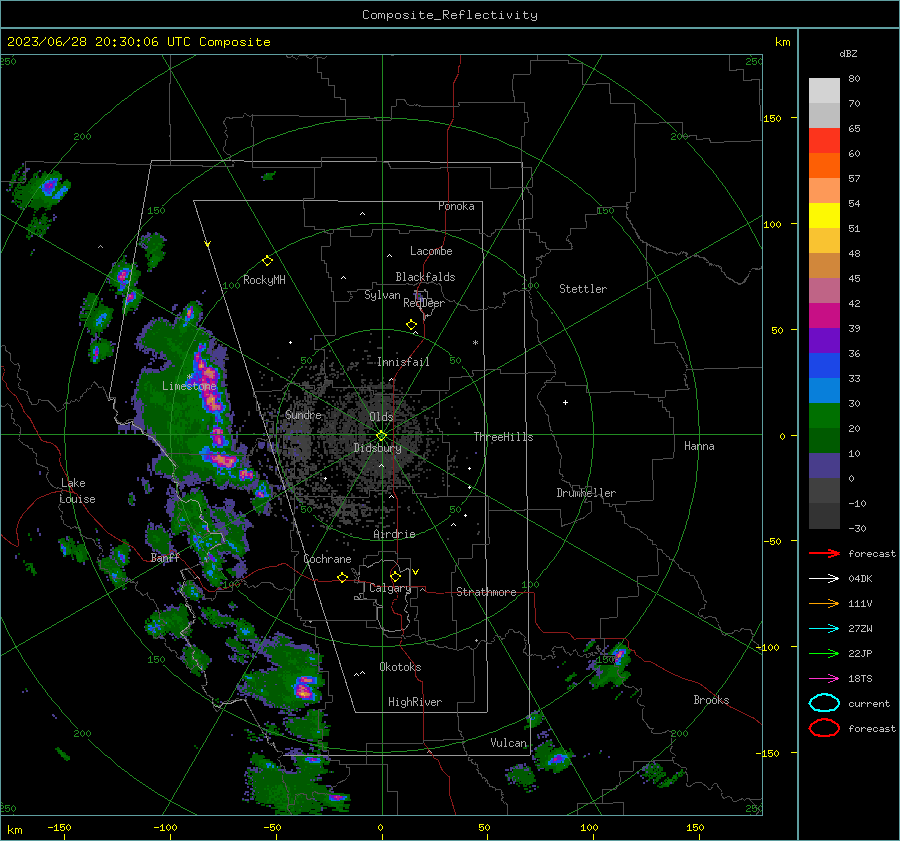
Task: Click the yellow diamond marker beside RockyMH
Action: pos(267,261)
